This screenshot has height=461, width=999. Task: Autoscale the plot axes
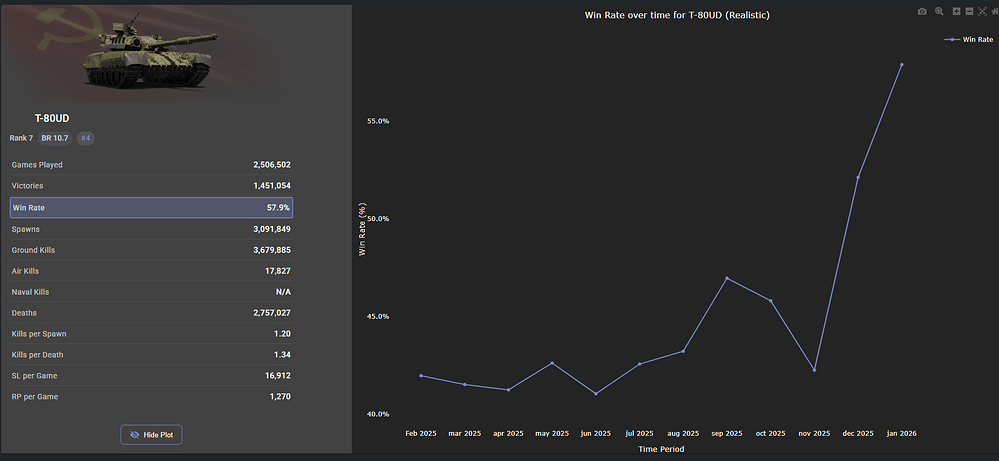coord(982,11)
